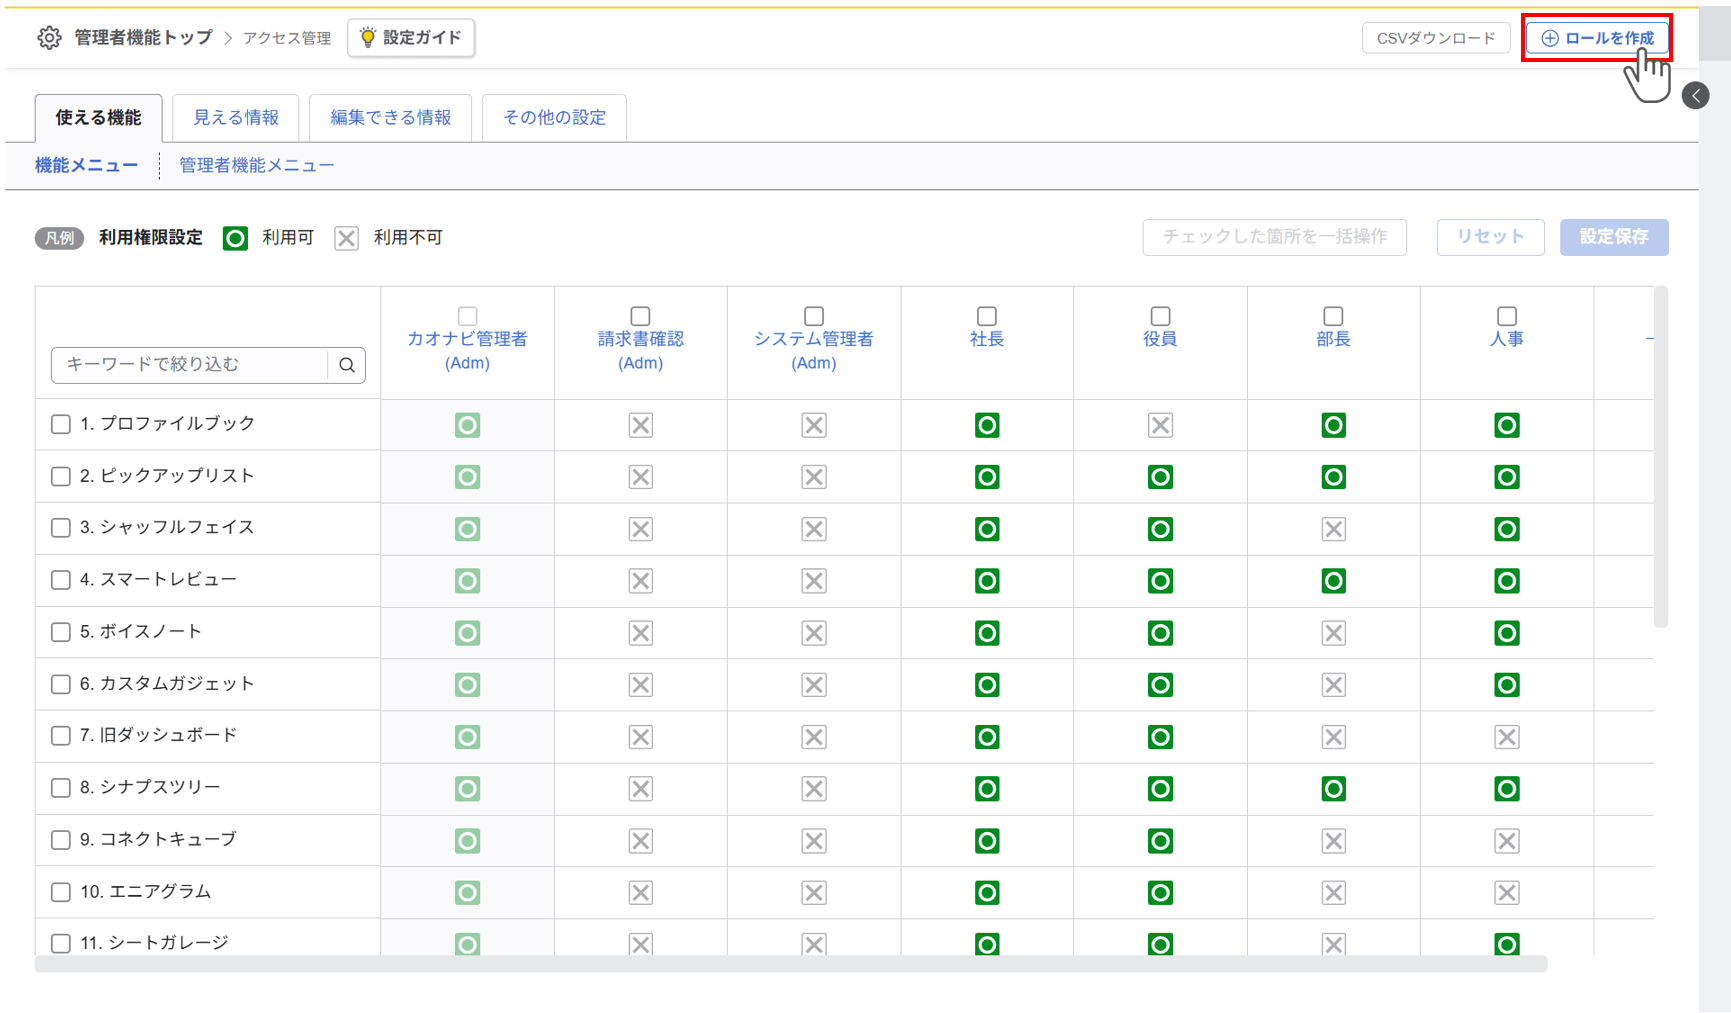Focus the キーワードで絞り込む search field

coord(190,365)
